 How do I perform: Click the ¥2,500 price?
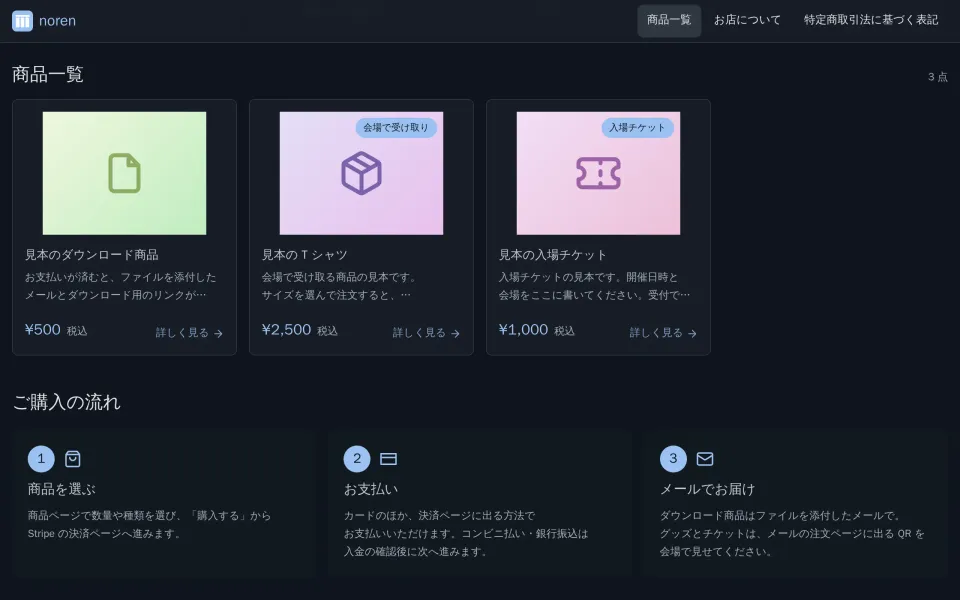tap(287, 329)
